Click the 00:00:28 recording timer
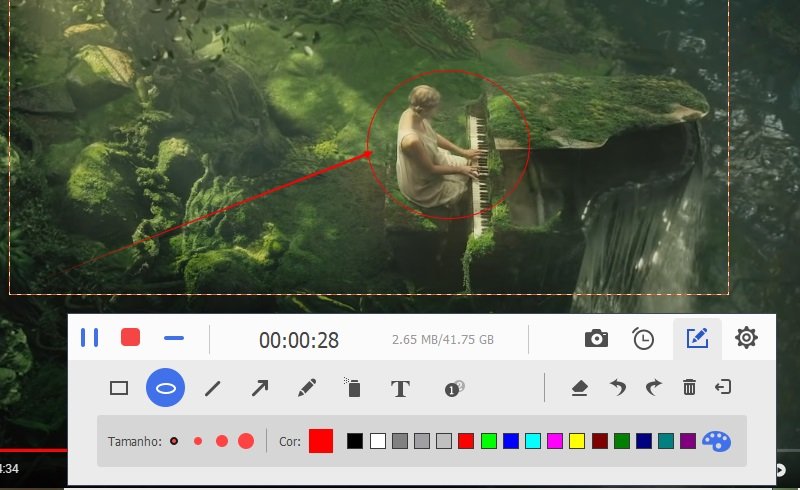The width and height of the screenshot is (800, 490). [x=299, y=340]
